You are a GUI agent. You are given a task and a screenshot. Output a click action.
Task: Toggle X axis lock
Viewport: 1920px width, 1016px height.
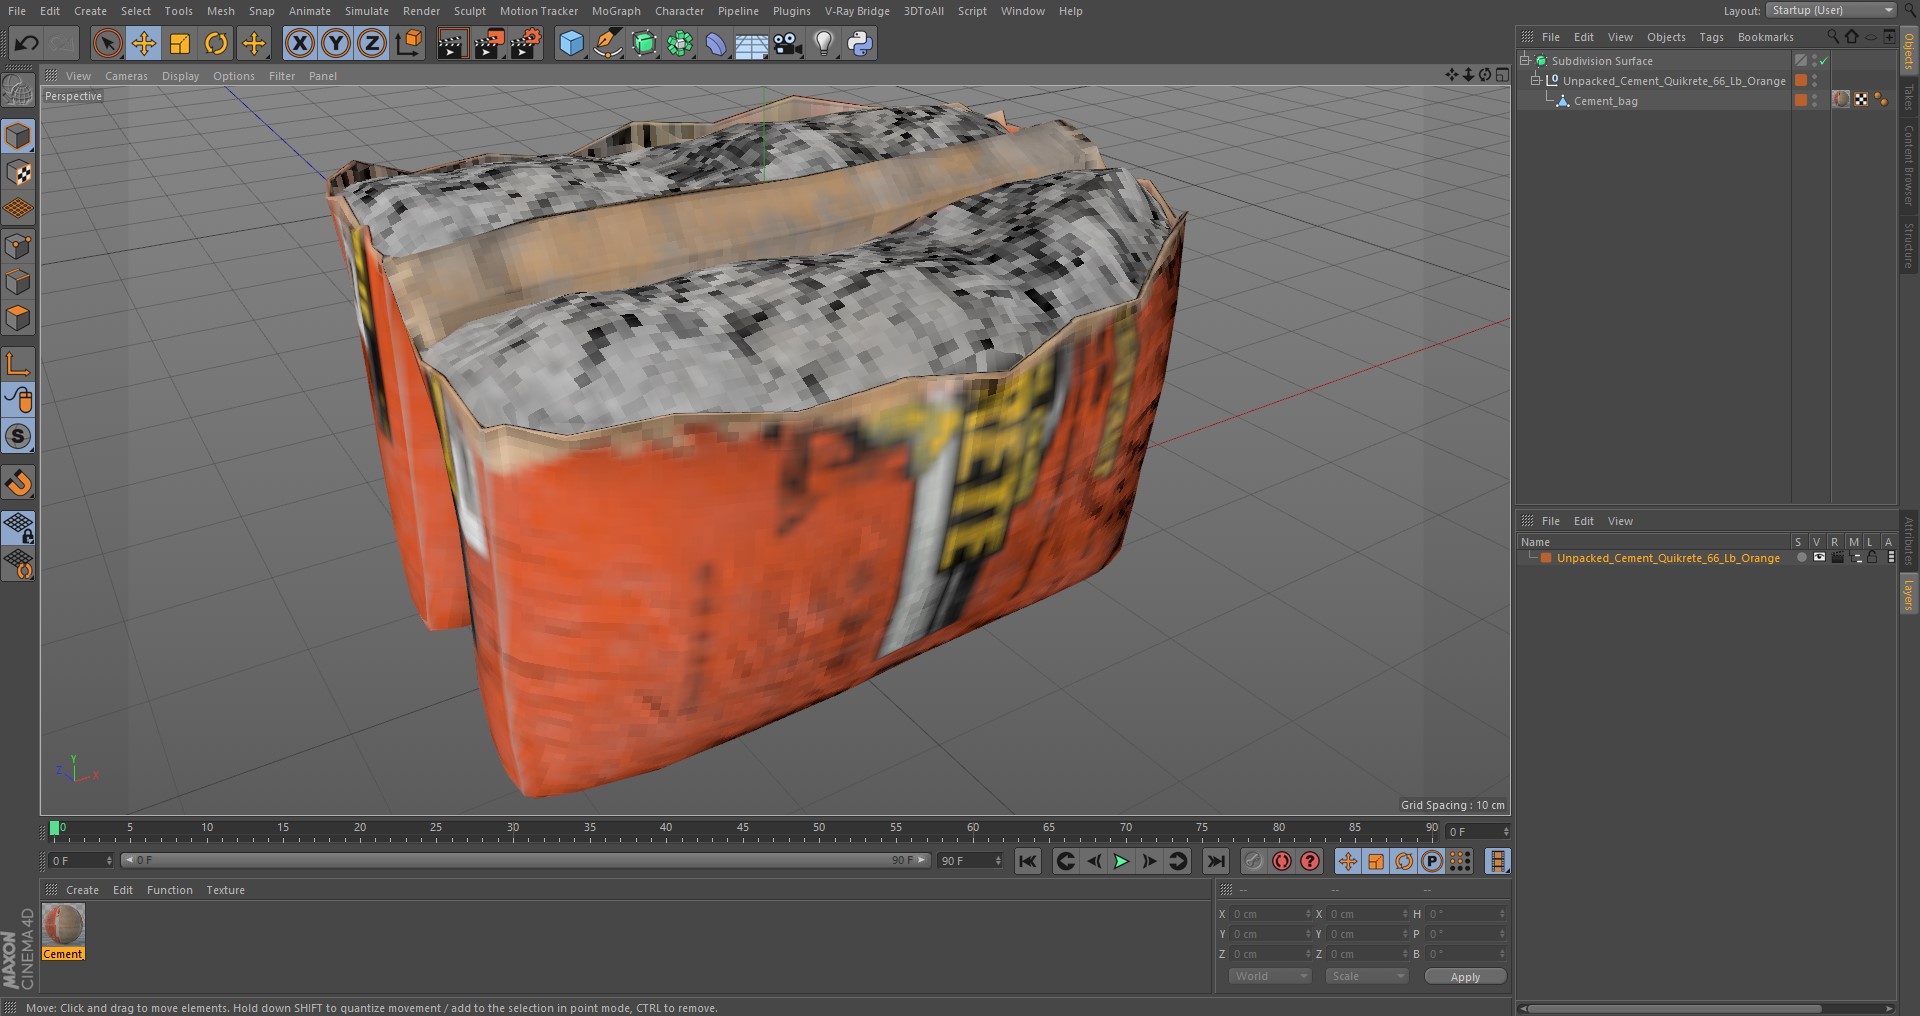(x=299, y=43)
